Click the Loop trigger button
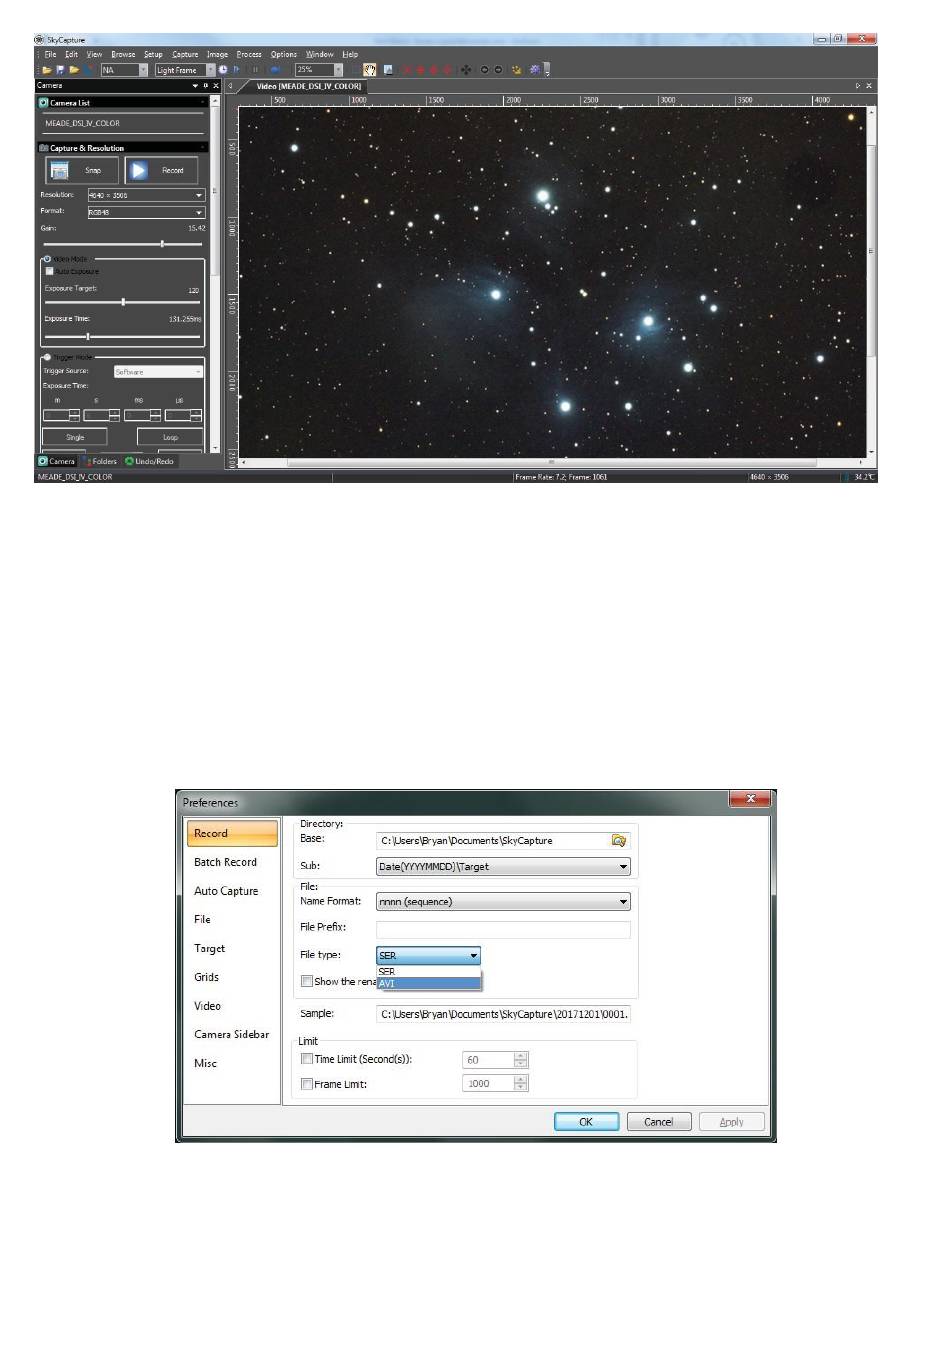Viewport: 950px width, 1365px height. coord(170,437)
